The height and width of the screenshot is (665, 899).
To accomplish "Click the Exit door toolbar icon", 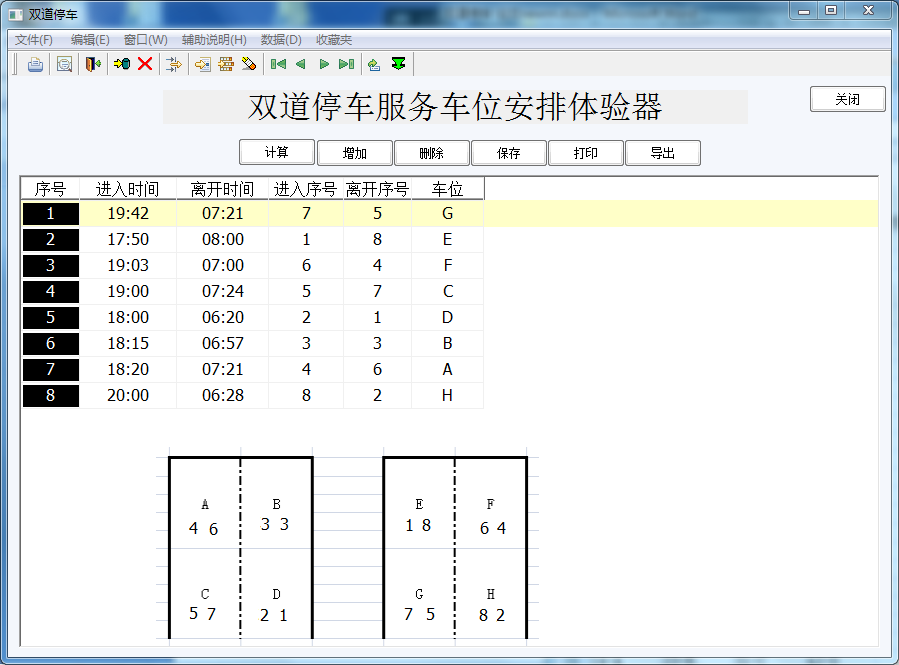I will point(91,64).
